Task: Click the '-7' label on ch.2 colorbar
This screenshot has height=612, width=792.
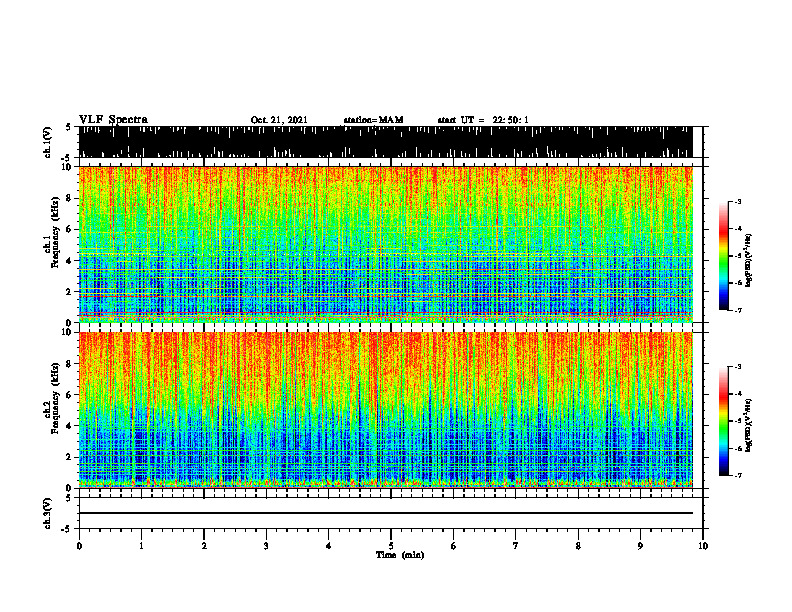Action: (737, 475)
